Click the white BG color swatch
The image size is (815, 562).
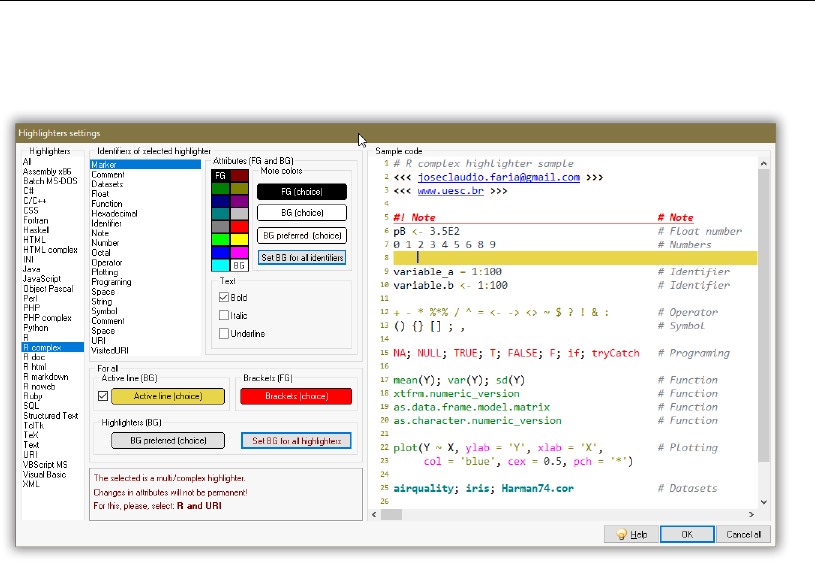click(x=239, y=266)
